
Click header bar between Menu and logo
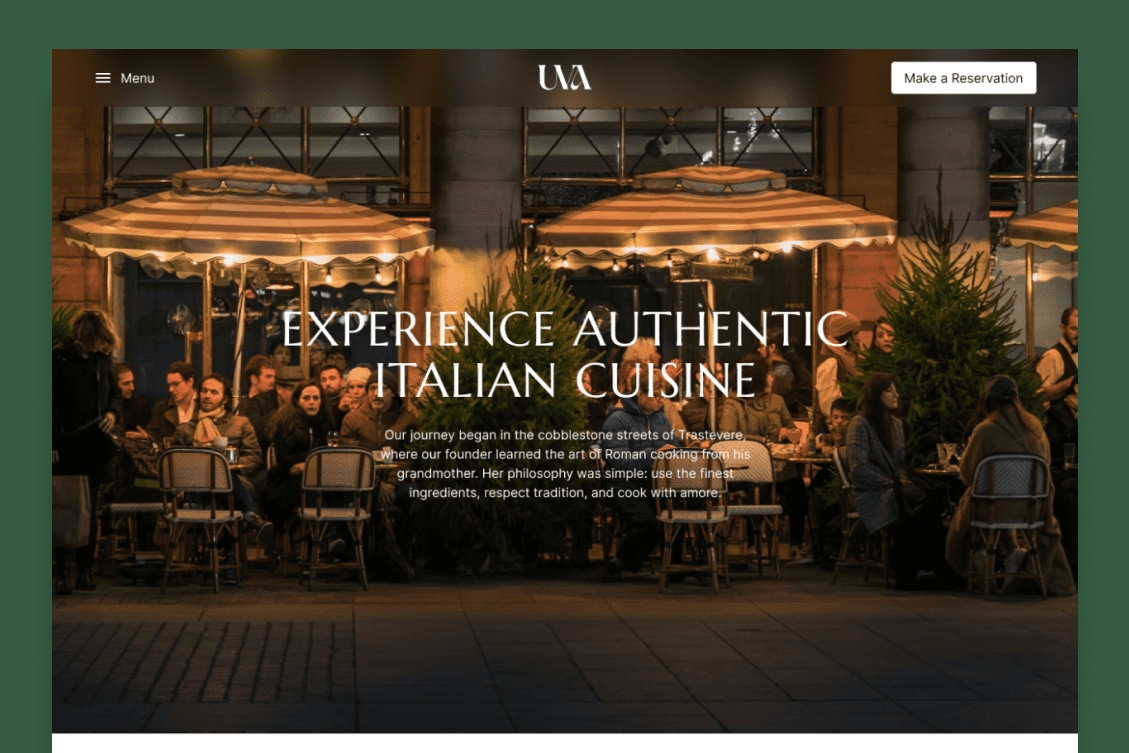click(346, 78)
